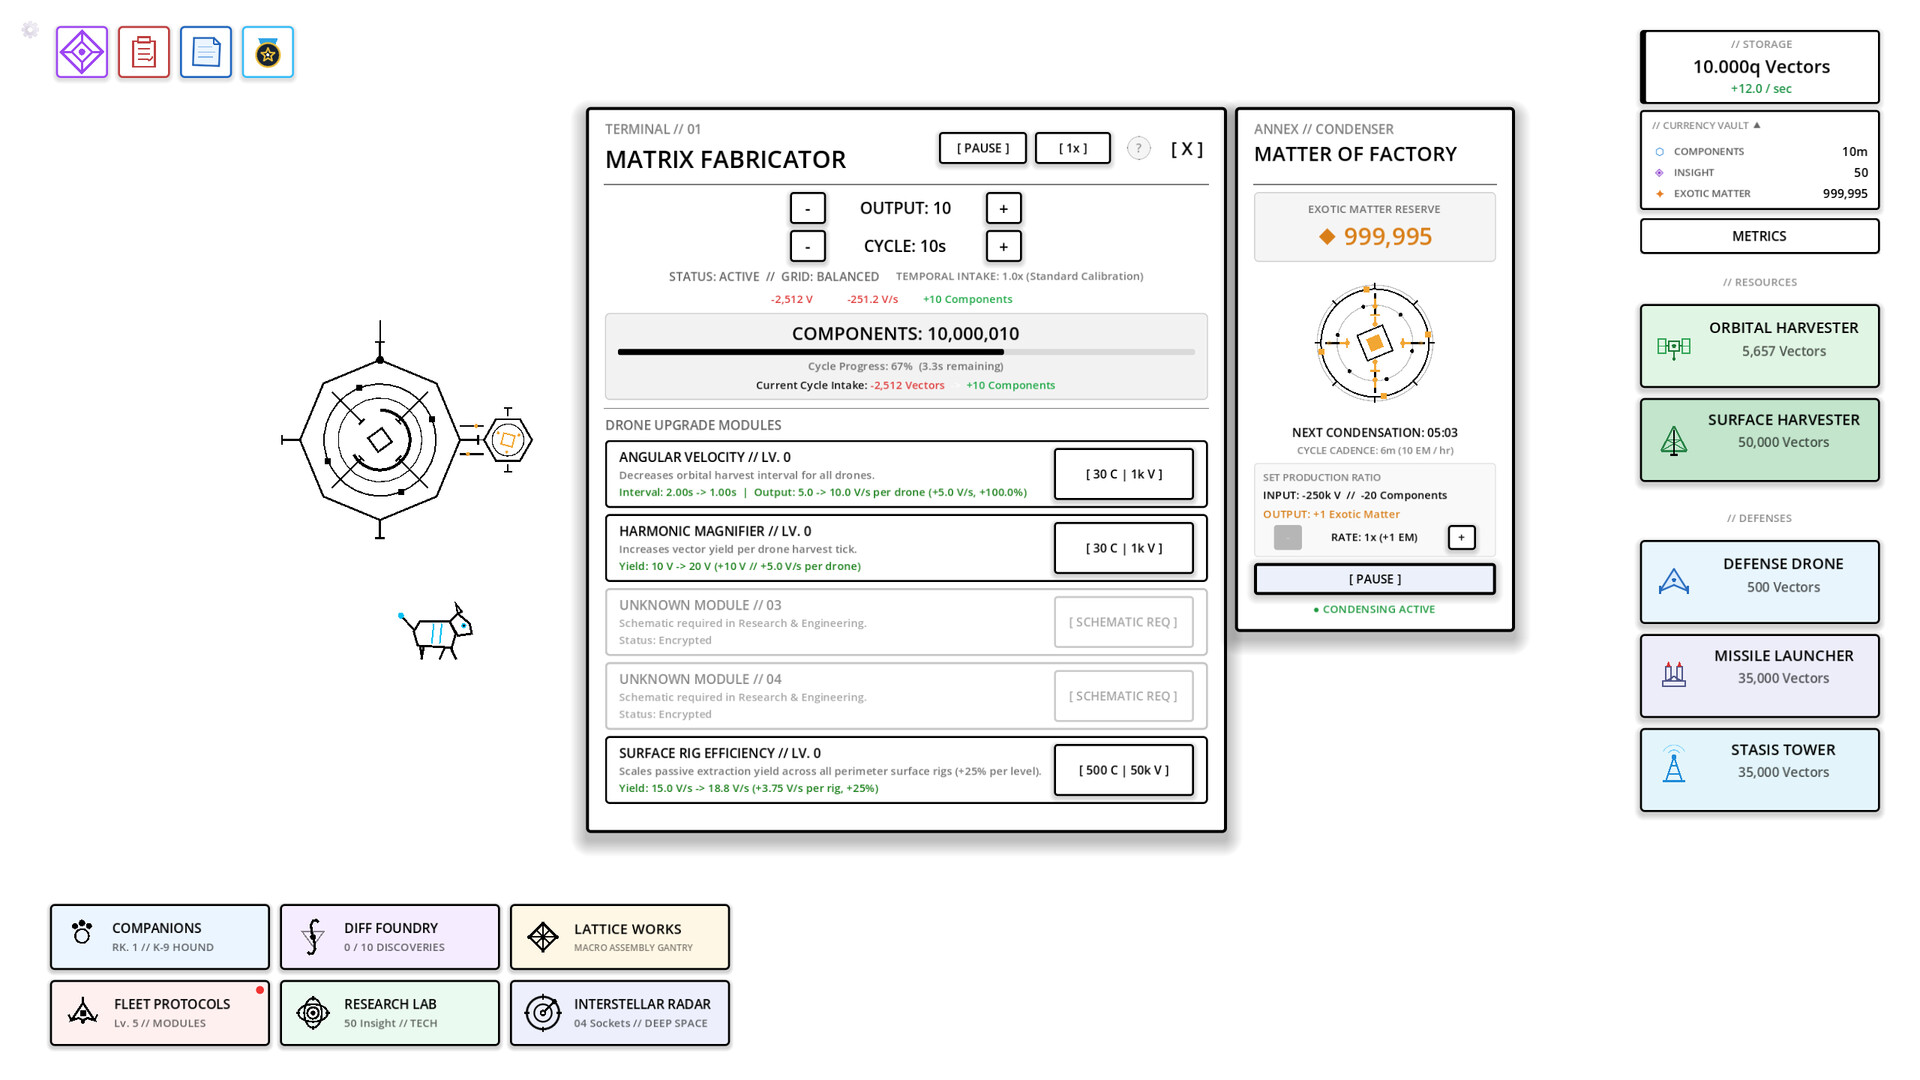This screenshot has width=1920, height=1080.
Task: Collapse the Currency Vault section
Action: pos(1706,125)
